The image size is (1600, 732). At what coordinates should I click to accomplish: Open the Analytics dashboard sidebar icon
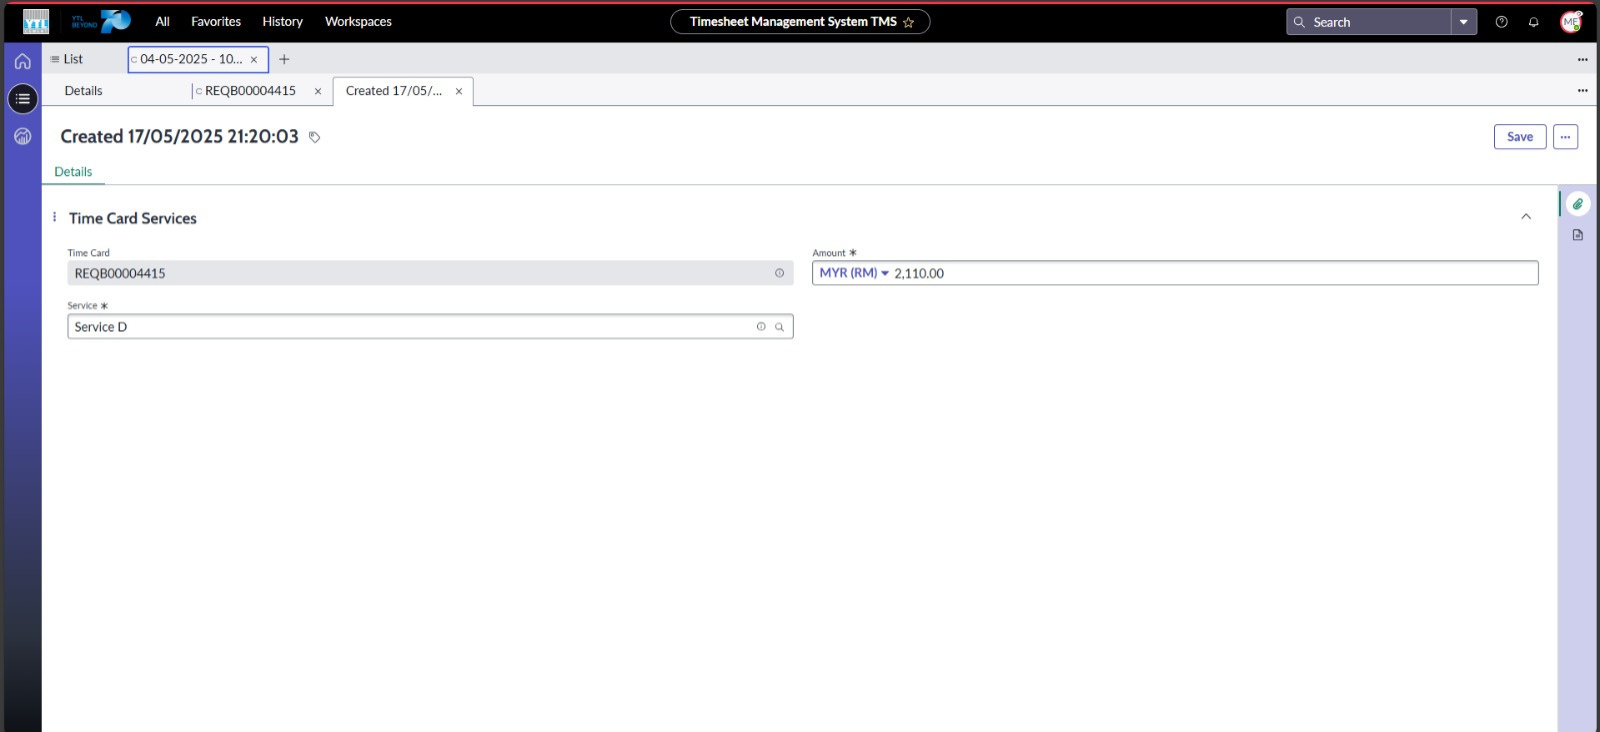click(22, 136)
